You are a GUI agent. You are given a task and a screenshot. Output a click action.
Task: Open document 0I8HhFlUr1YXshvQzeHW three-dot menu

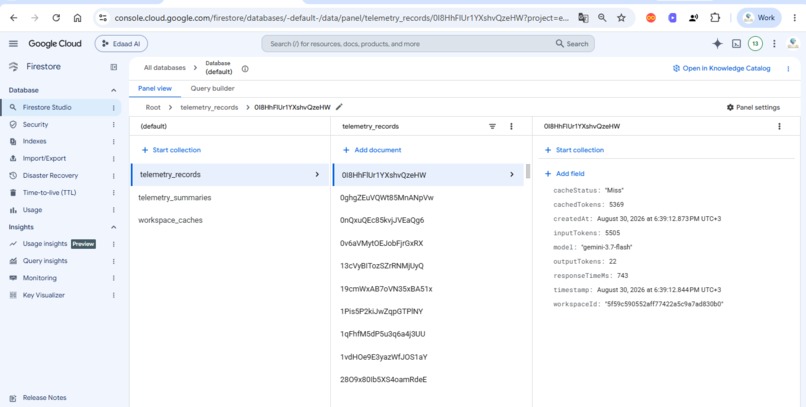(x=779, y=126)
